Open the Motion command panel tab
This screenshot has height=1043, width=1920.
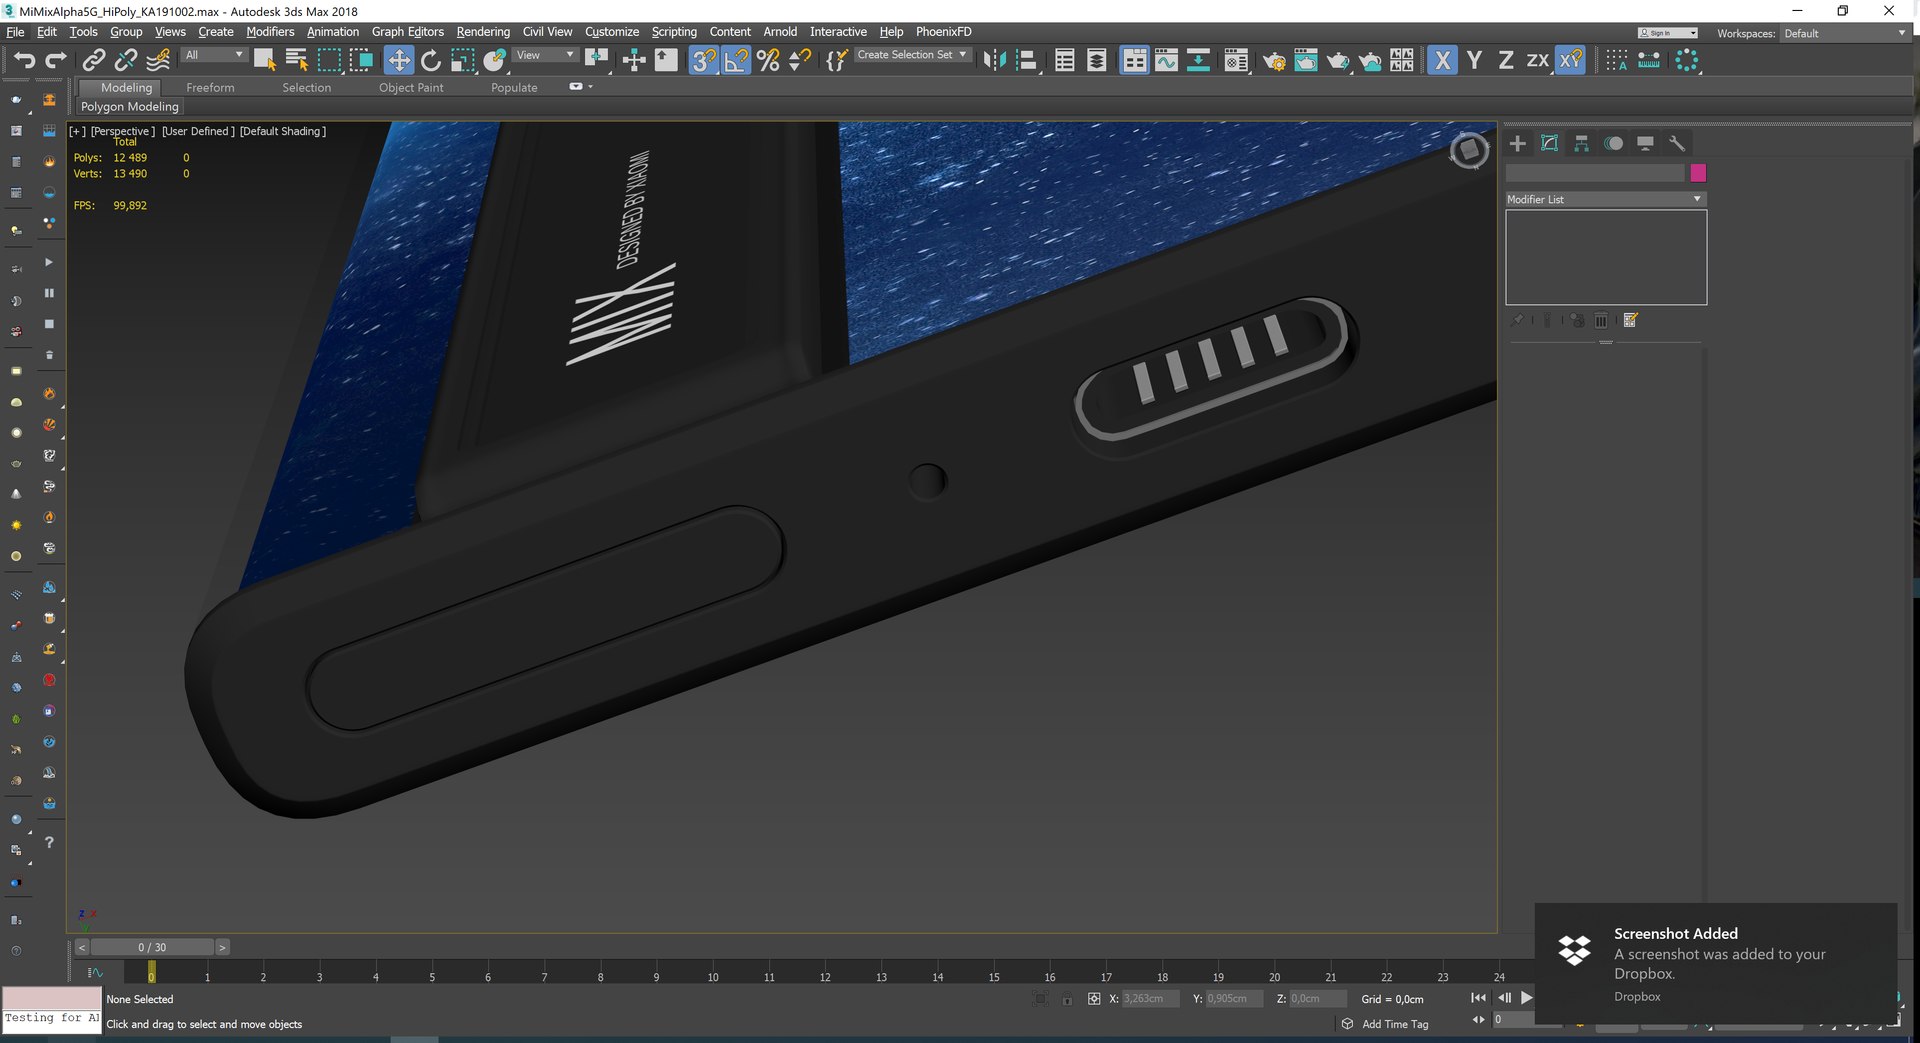coord(1614,143)
